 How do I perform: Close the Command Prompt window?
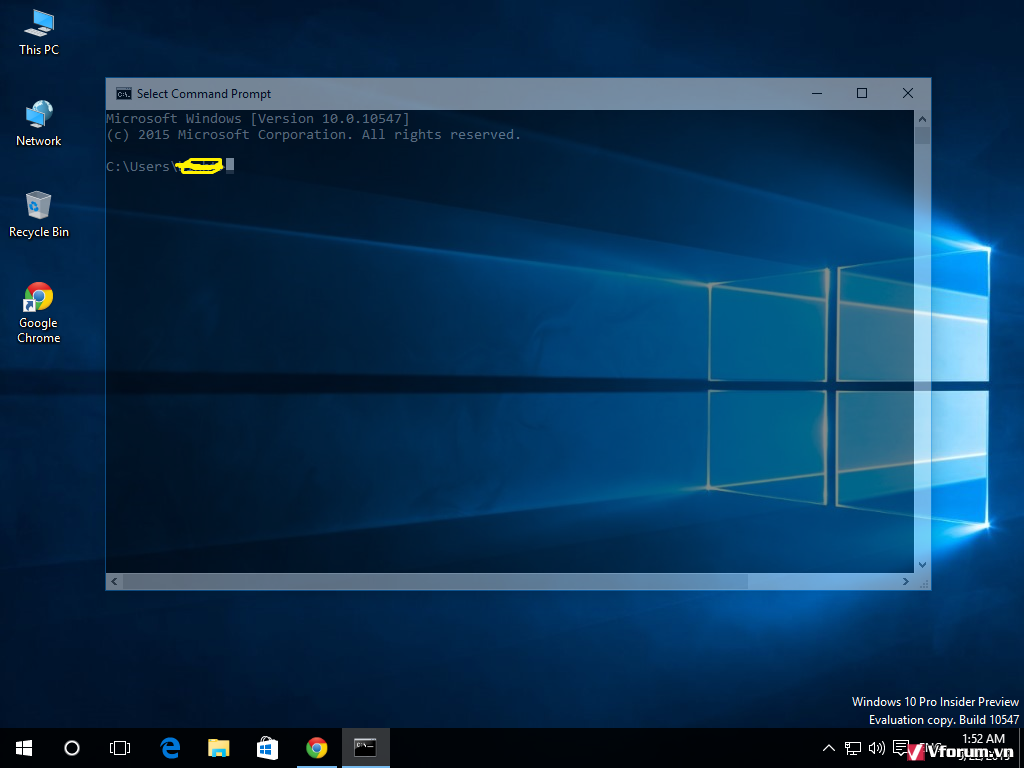click(x=908, y=93)
